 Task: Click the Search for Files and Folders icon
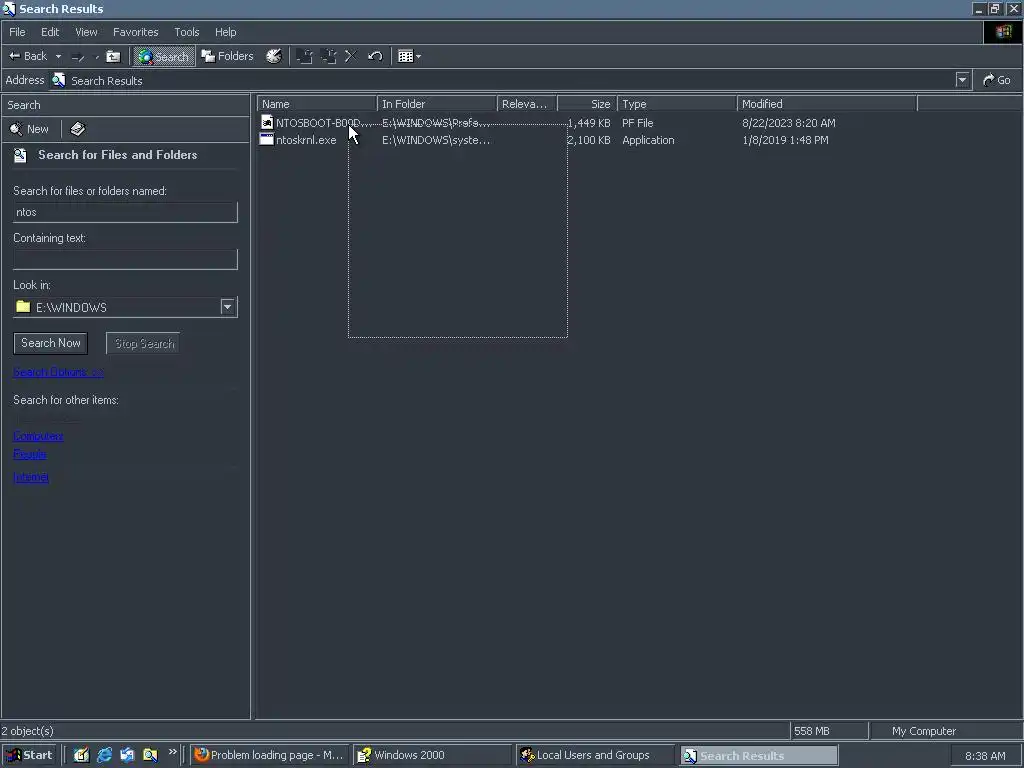tap(20, 155)
